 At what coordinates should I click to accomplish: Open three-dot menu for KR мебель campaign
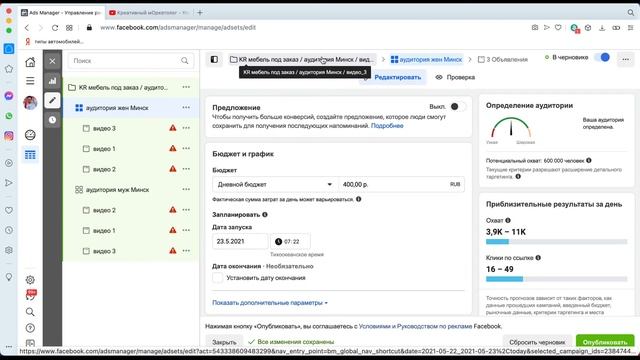pos(186,87)
